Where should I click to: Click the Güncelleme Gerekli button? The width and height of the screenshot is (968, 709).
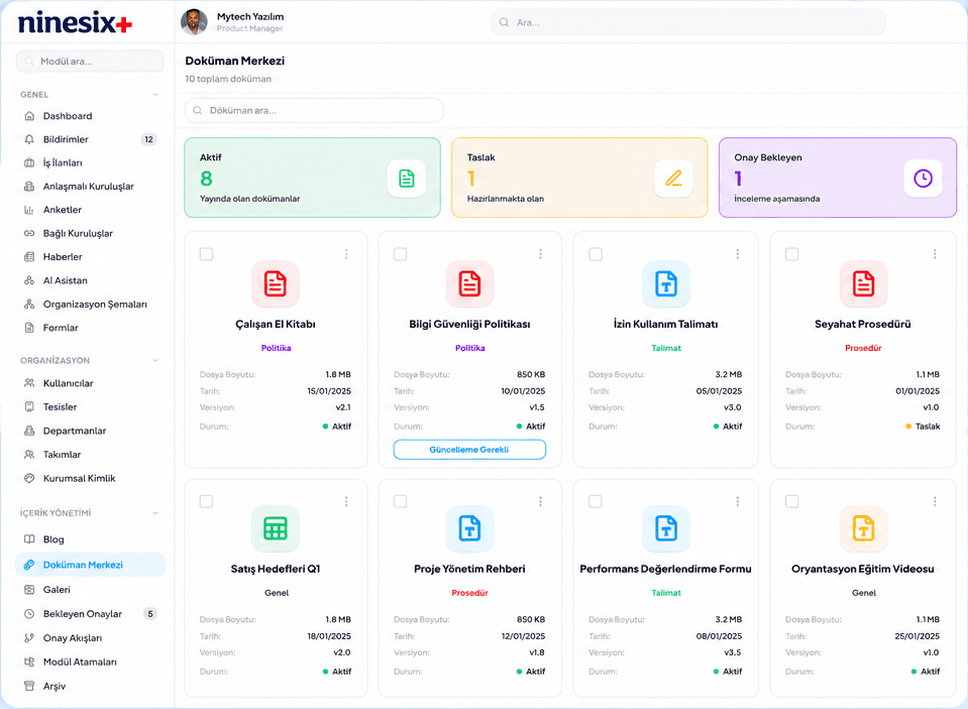point(470,450)
